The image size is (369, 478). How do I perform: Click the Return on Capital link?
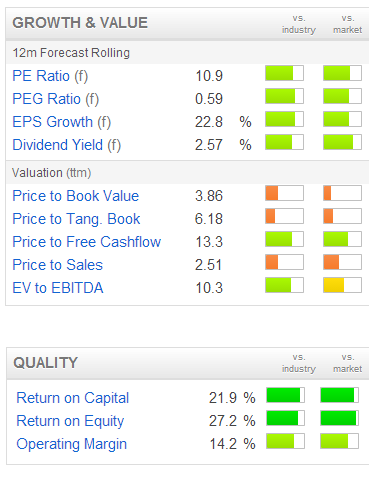(x=73, y=398)
